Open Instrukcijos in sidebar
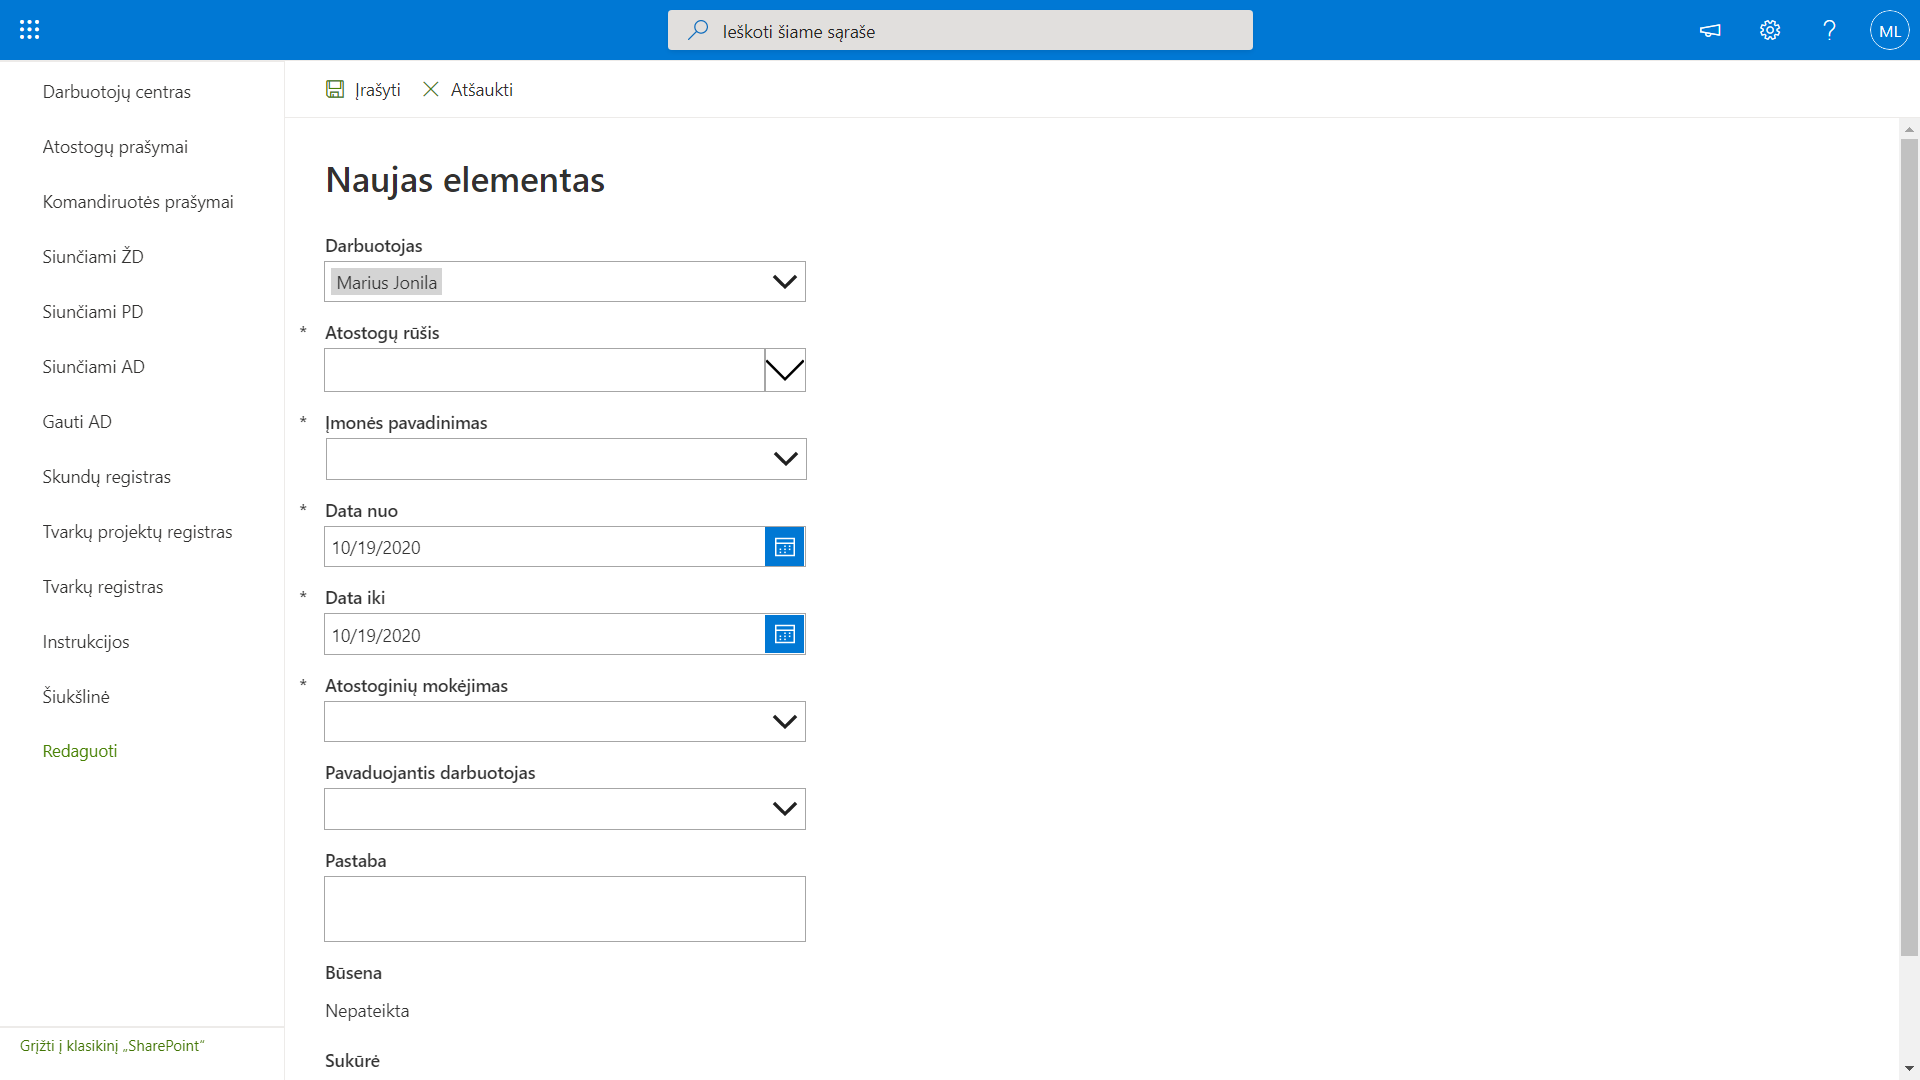 pos(86,641)
